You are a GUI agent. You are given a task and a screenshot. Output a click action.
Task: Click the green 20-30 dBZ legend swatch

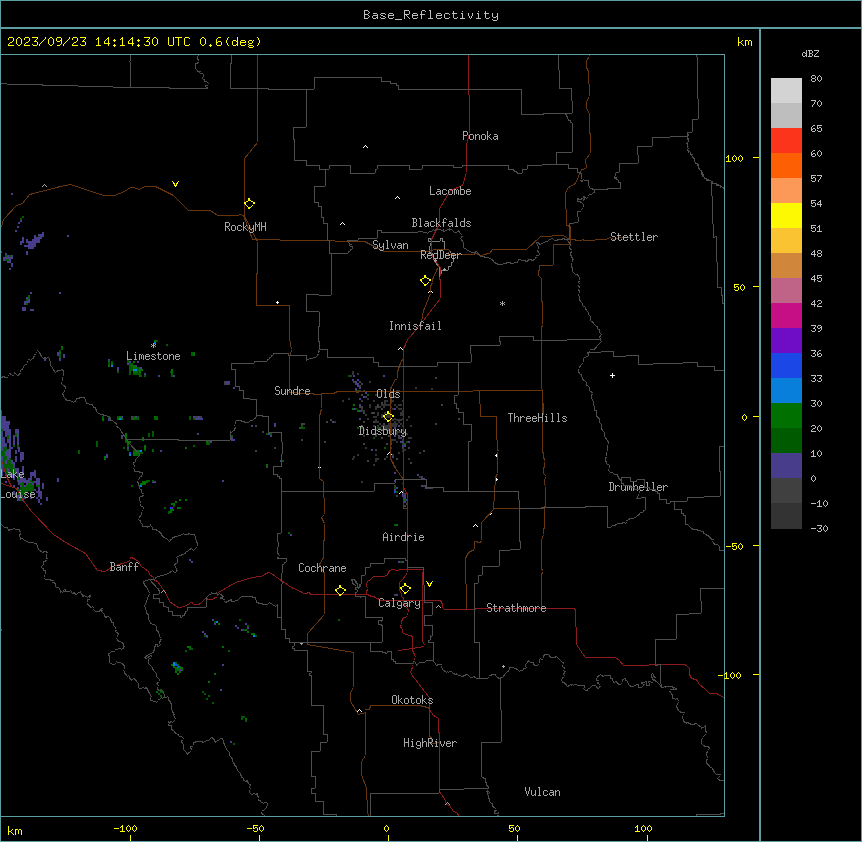786,416
